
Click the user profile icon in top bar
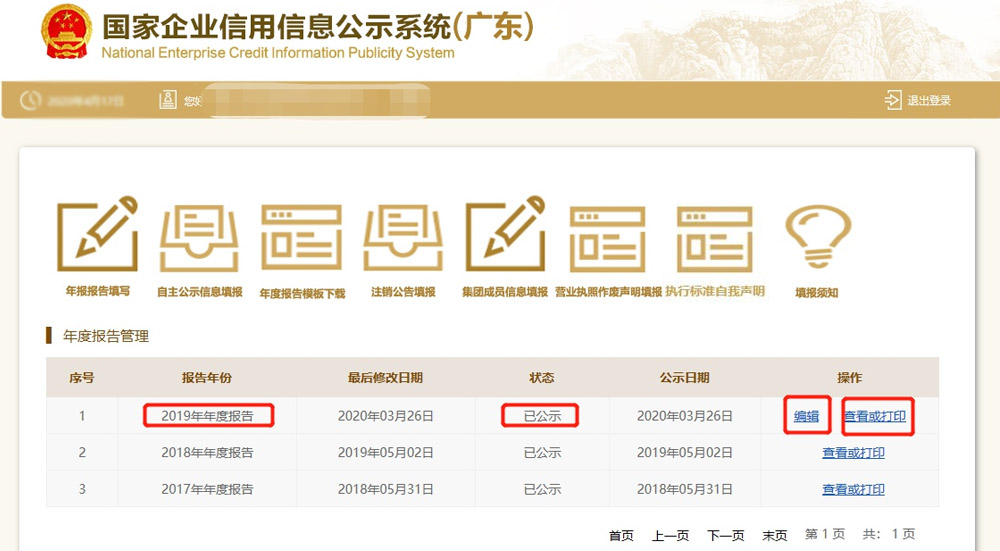168,100
